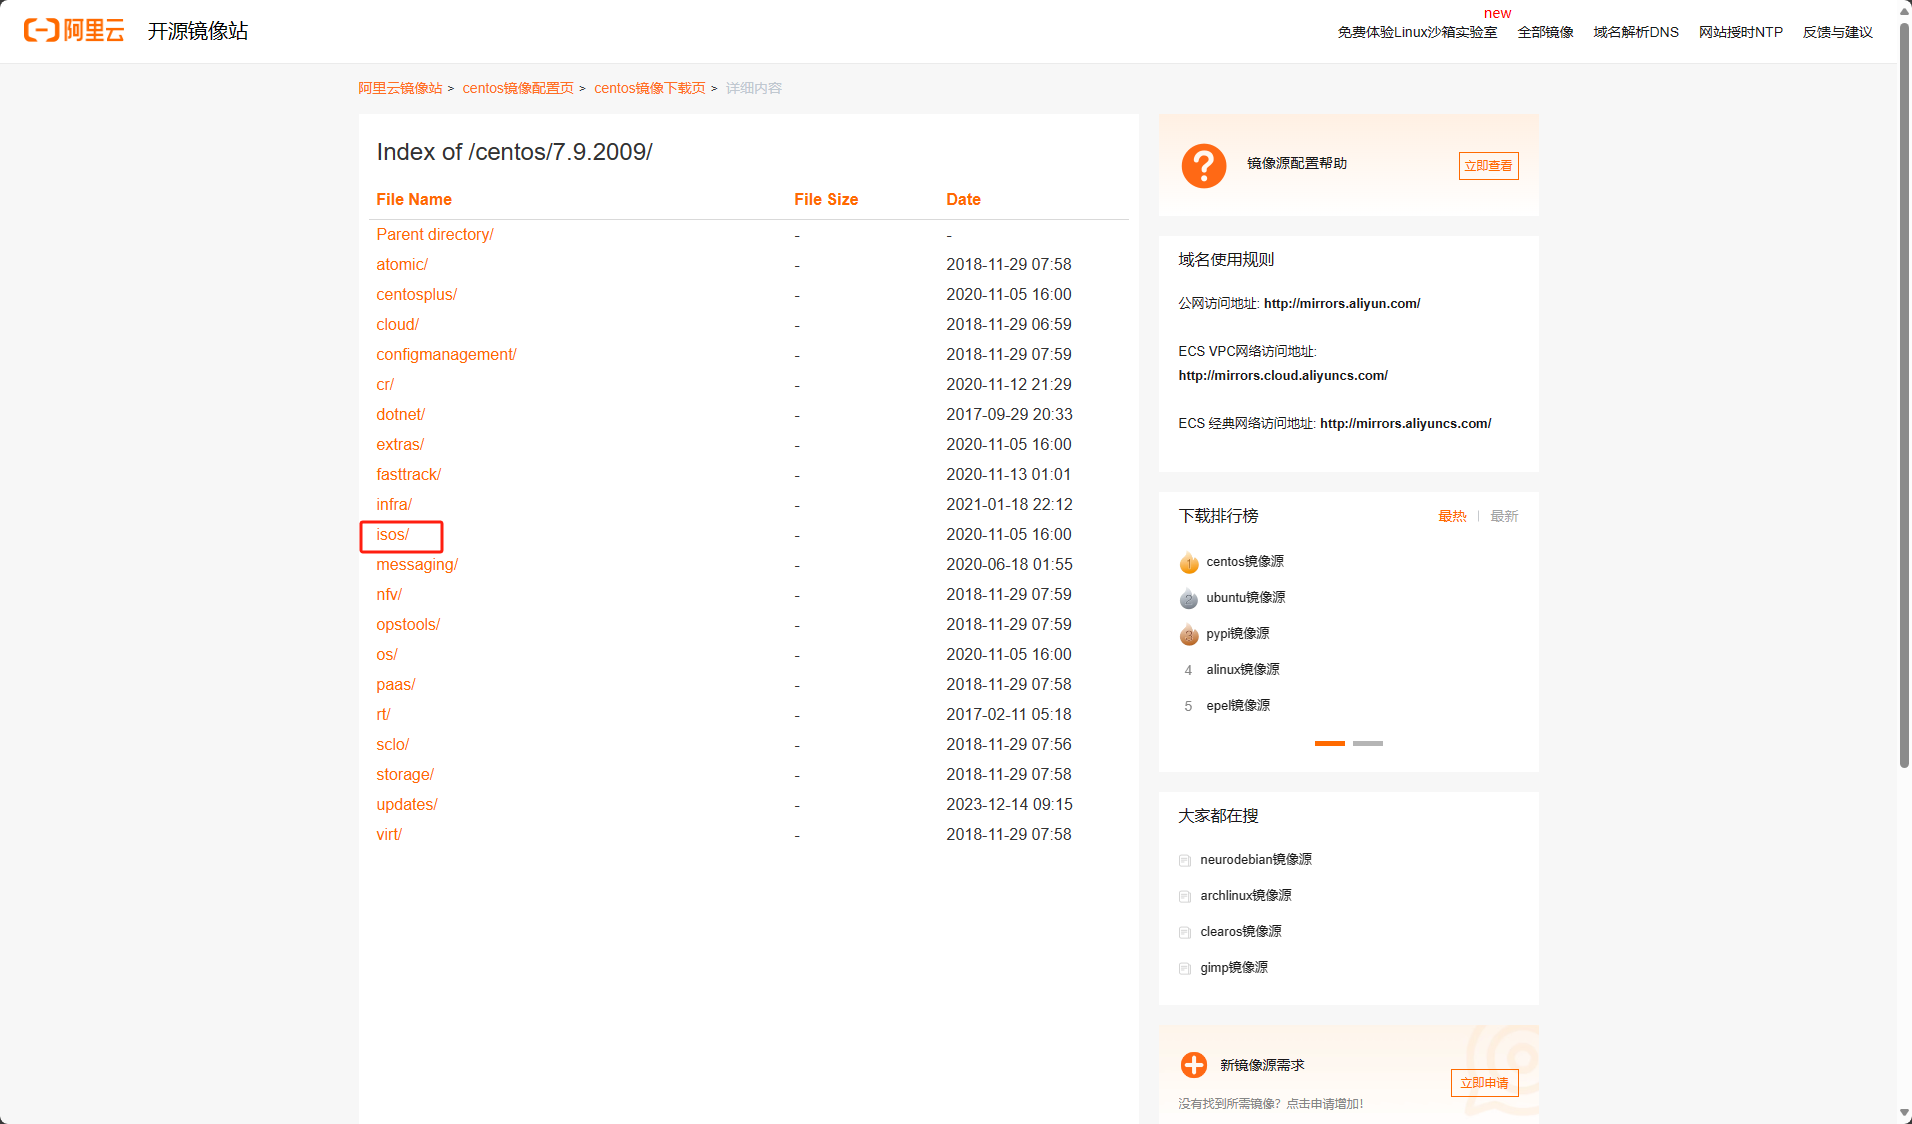Go to centos镜像下载页 breadcrumb

click(x=650, y=88)
